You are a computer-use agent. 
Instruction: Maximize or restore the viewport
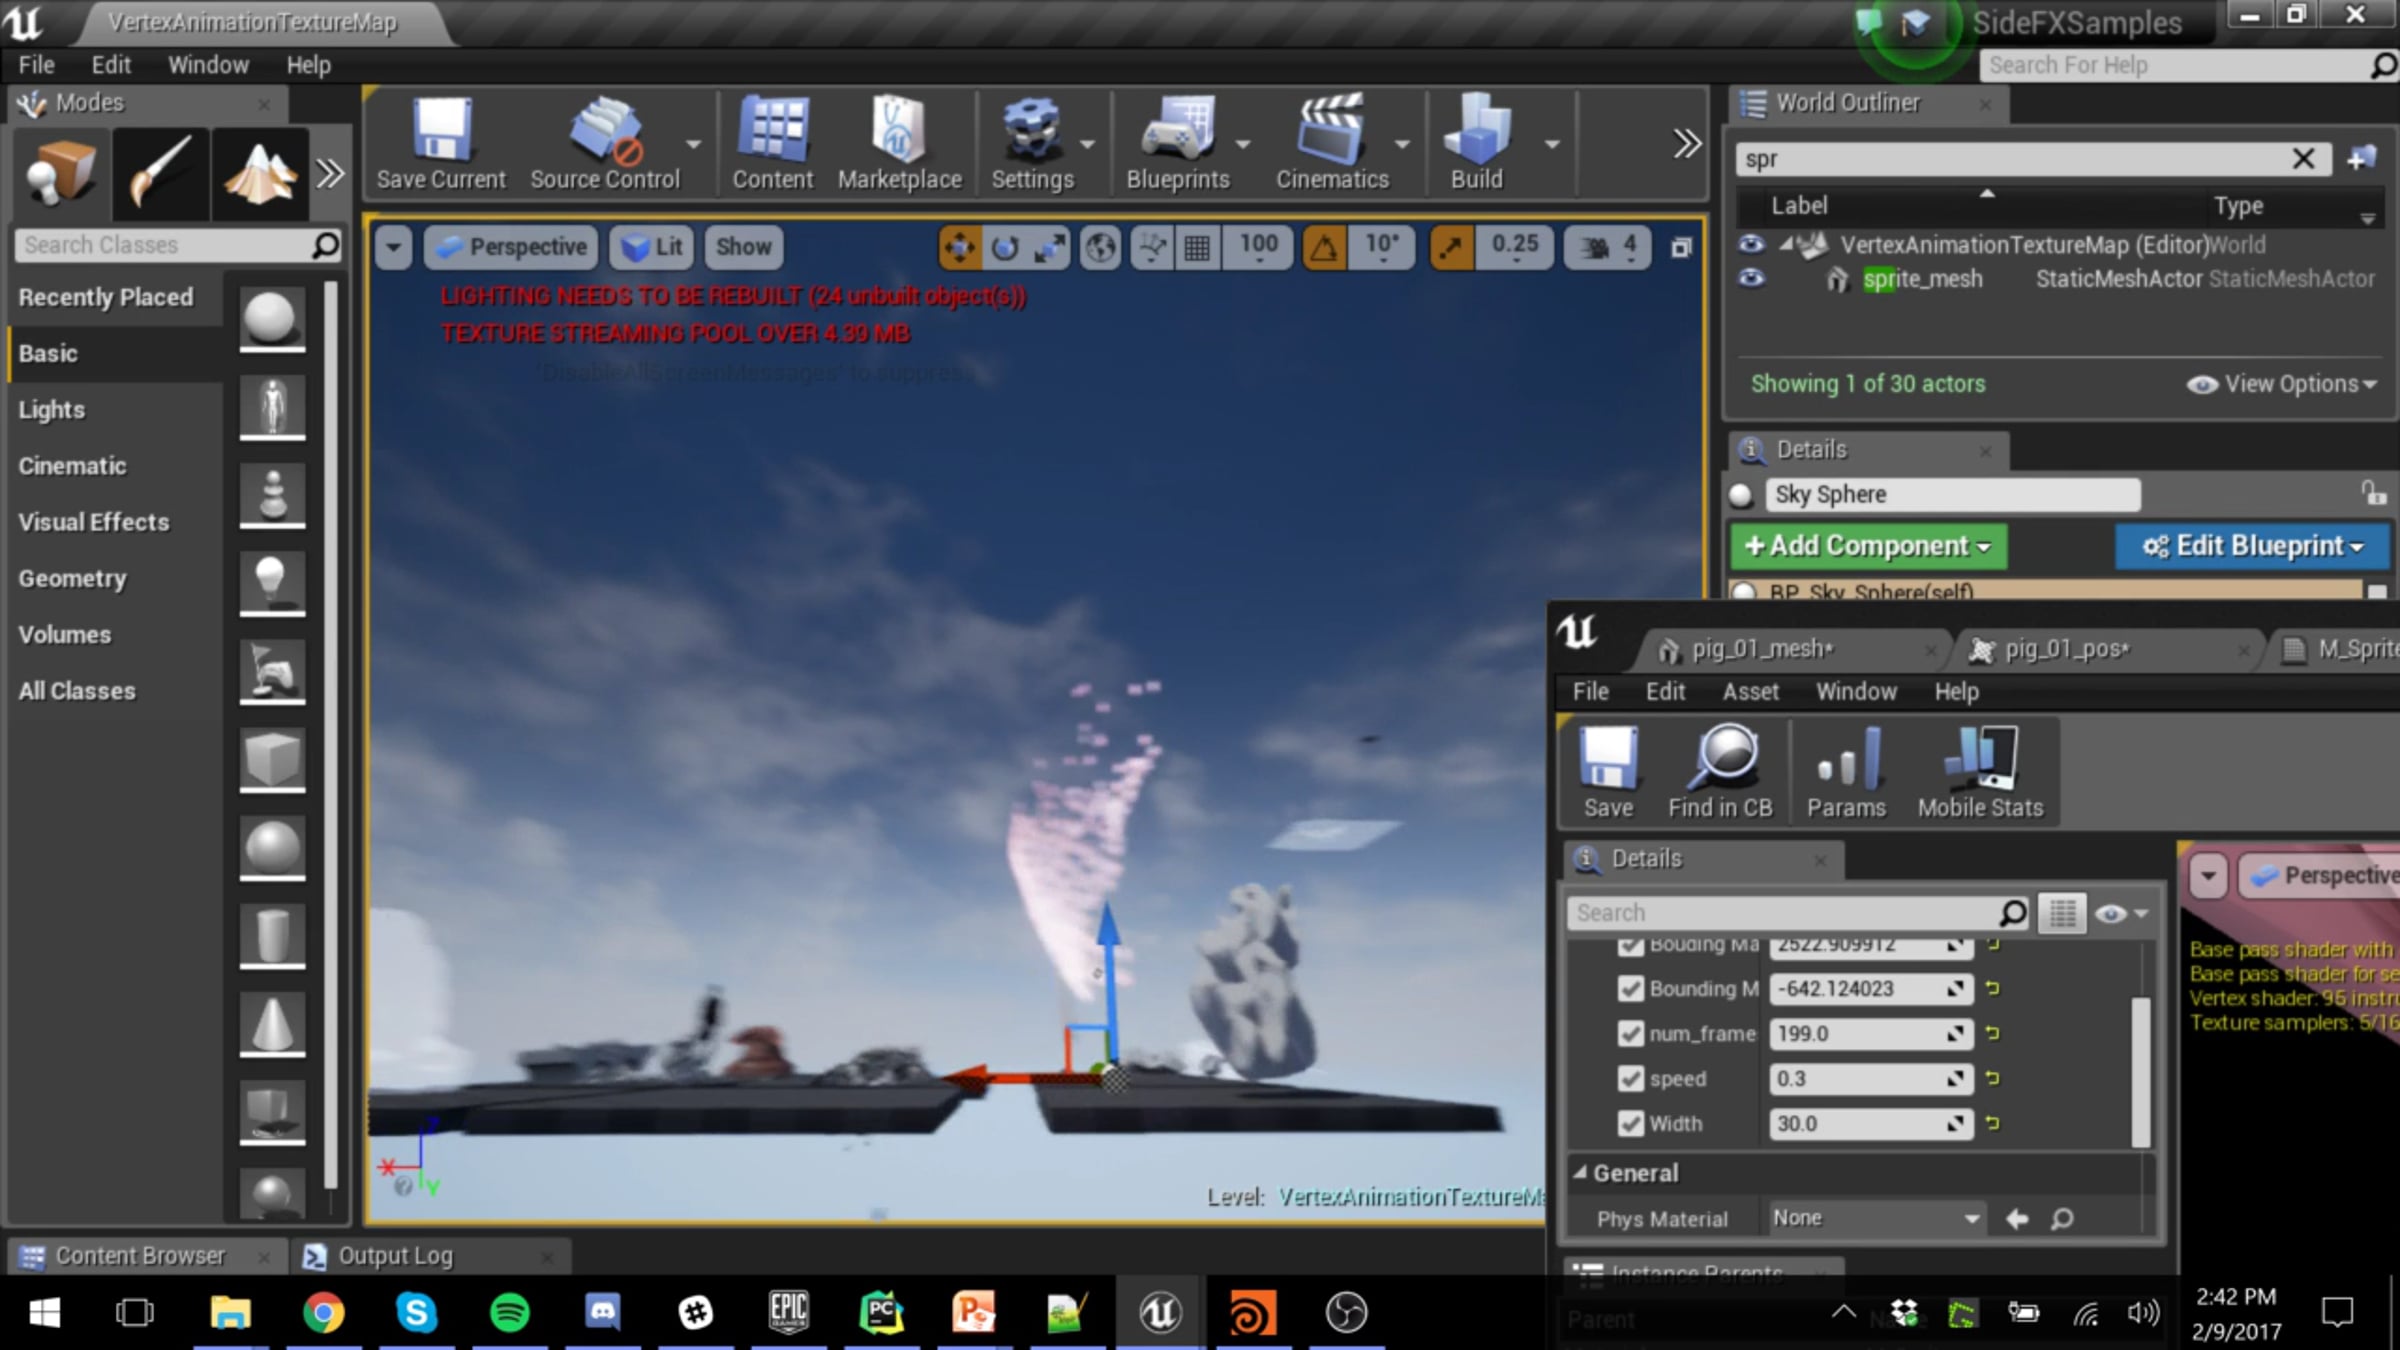coord(1681,248)
